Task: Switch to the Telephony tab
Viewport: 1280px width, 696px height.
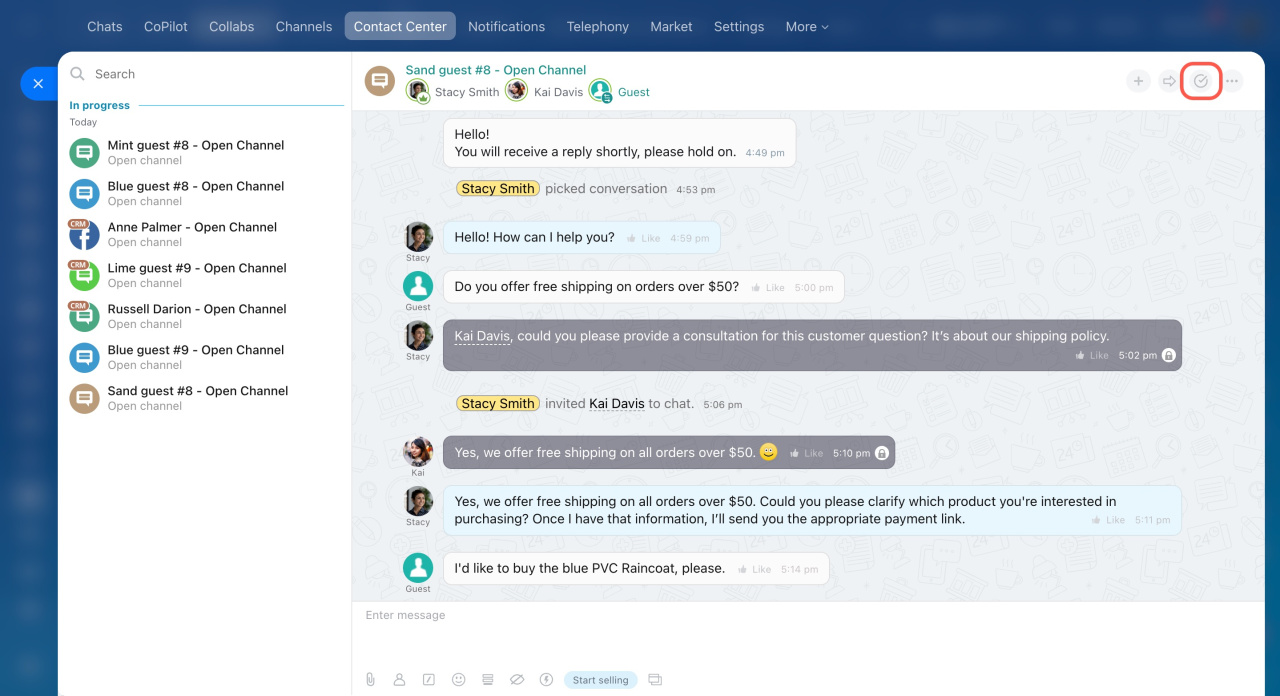Action: pos(597,27)
